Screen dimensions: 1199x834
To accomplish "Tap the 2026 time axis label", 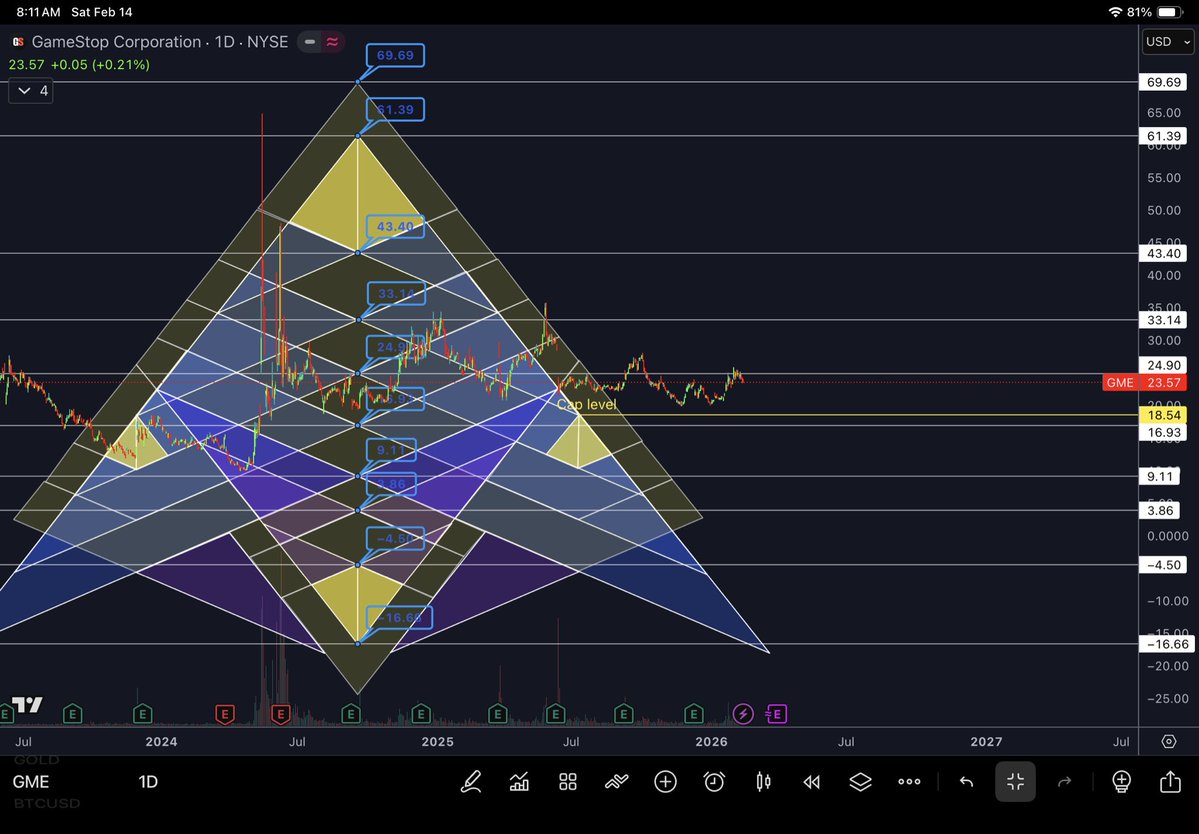I will [x=711, y=742].
